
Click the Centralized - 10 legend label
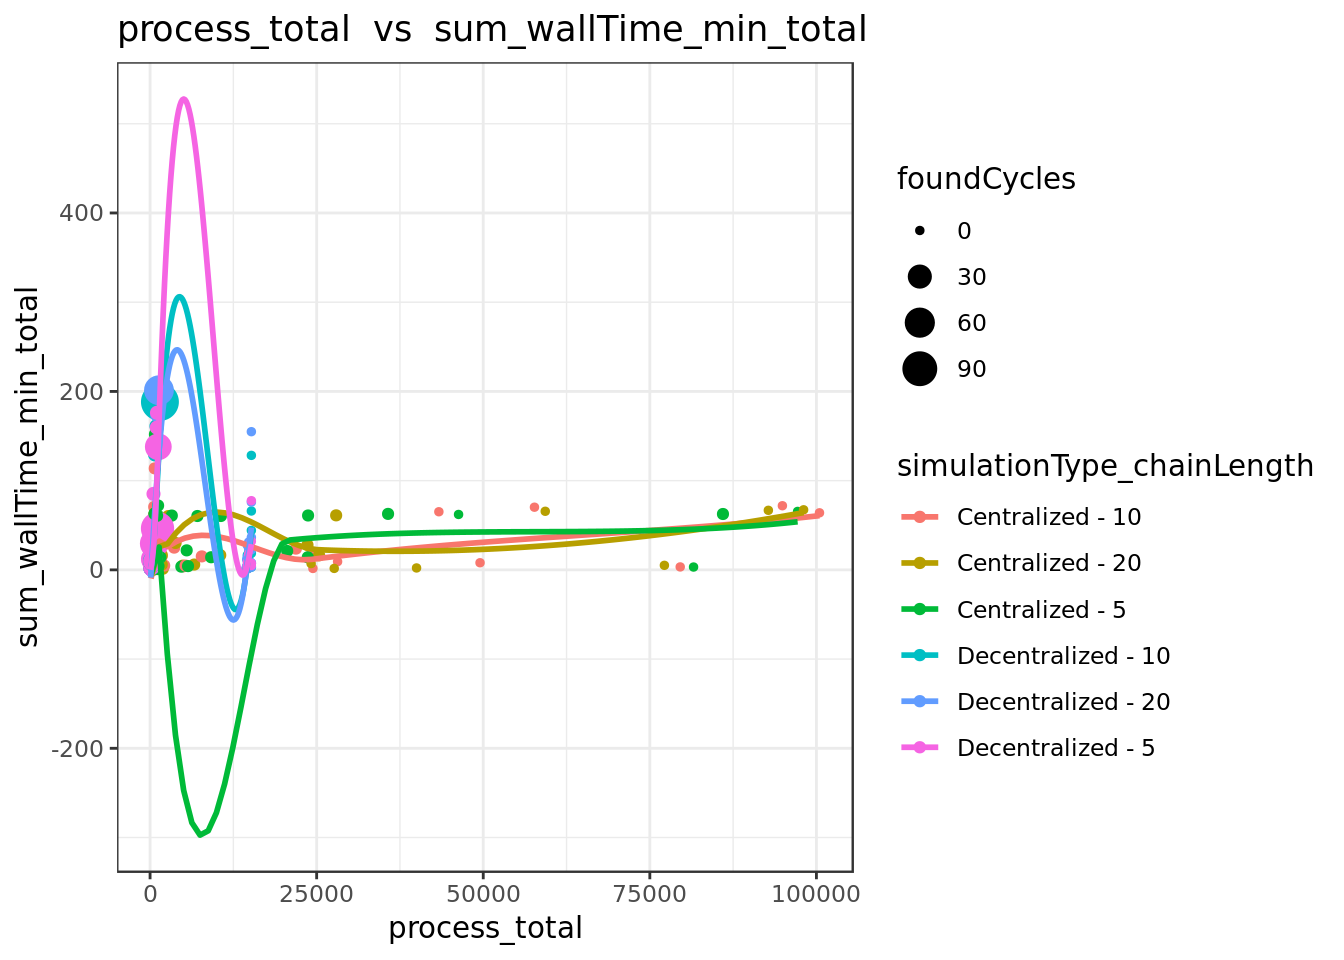(x=1049, y=517)
